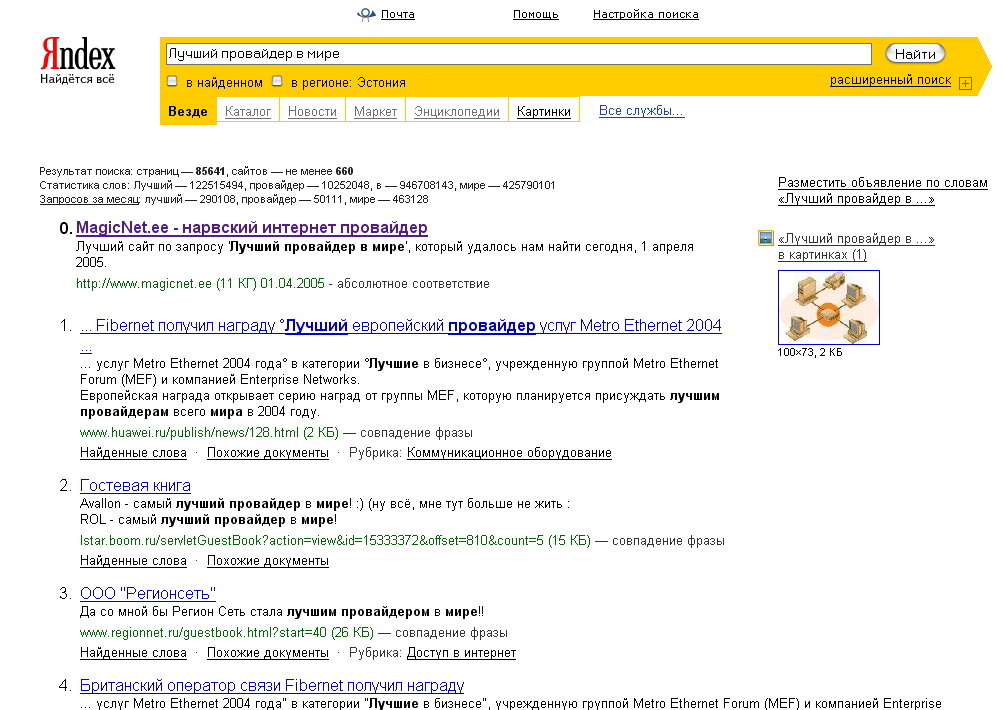Enable the 'в регионе: Эстония' checkbox
The image size is (1004, 710).
point(277,81)
